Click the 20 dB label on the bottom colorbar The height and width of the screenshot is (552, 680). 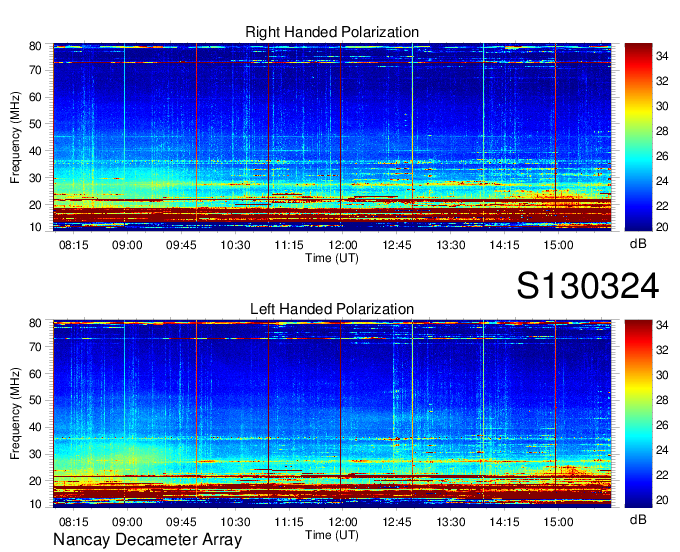pyautogui.click(x=662, y=500)
